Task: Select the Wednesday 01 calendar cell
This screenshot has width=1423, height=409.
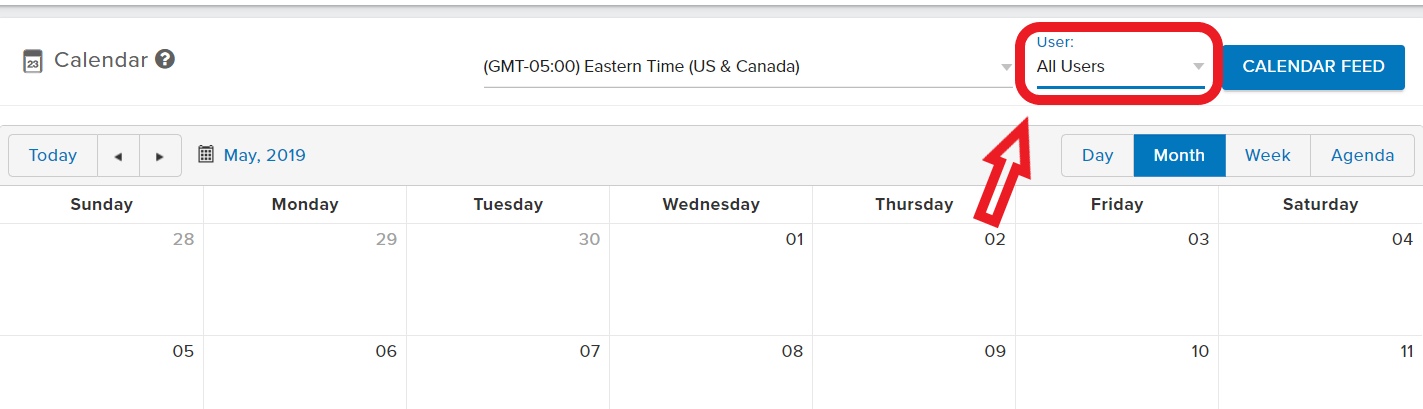Action: (x=711, y=280)
